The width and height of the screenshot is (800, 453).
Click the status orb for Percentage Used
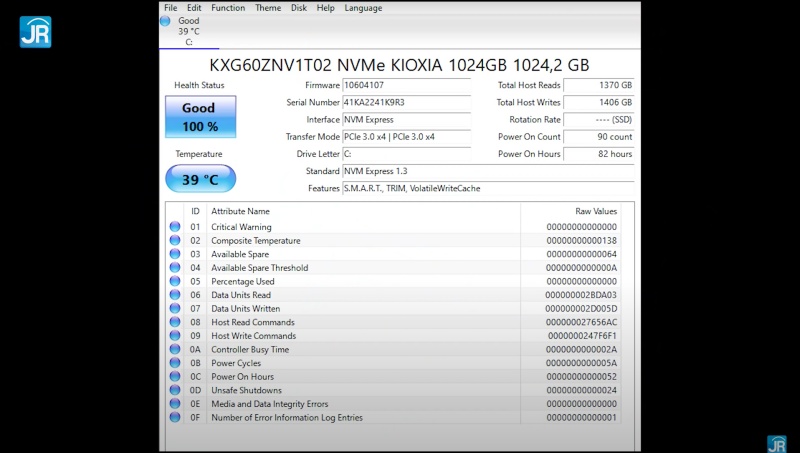(175, 281)
